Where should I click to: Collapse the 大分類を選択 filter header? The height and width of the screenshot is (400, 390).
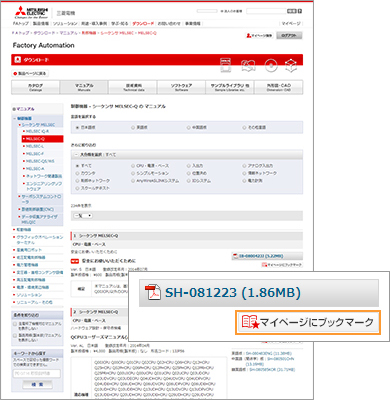187,155
